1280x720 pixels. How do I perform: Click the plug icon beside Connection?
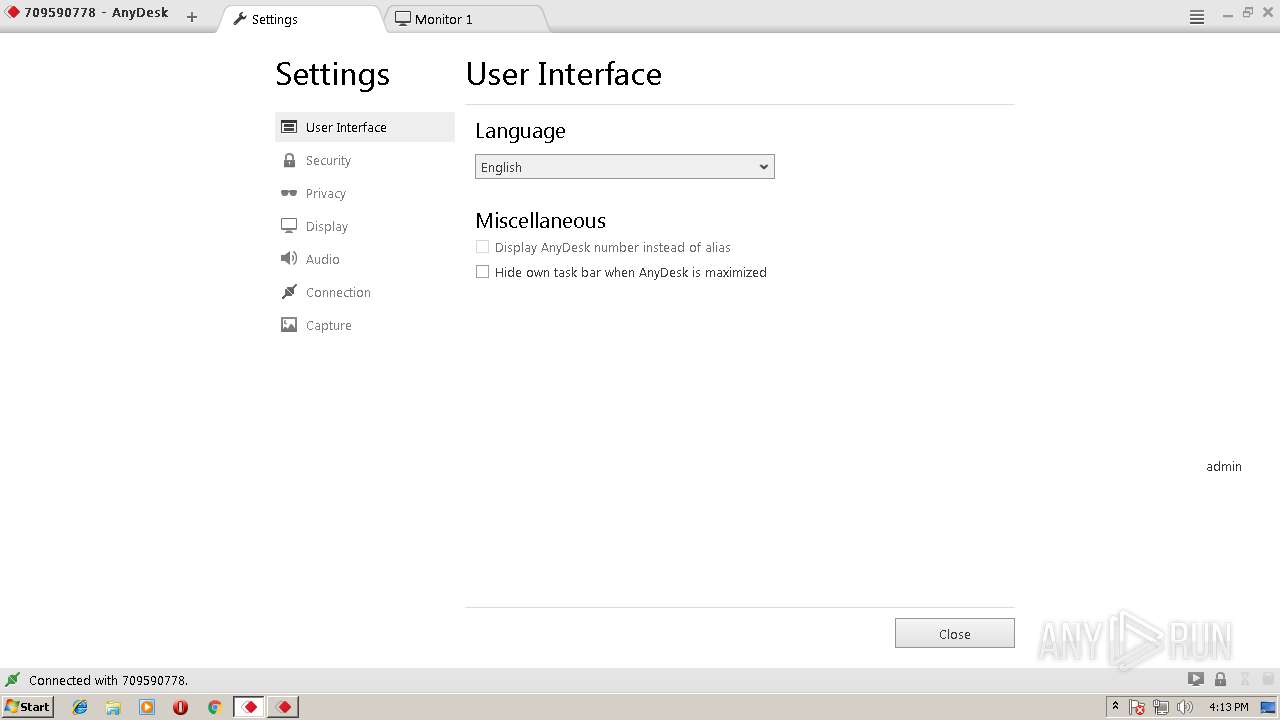point(289,292)
